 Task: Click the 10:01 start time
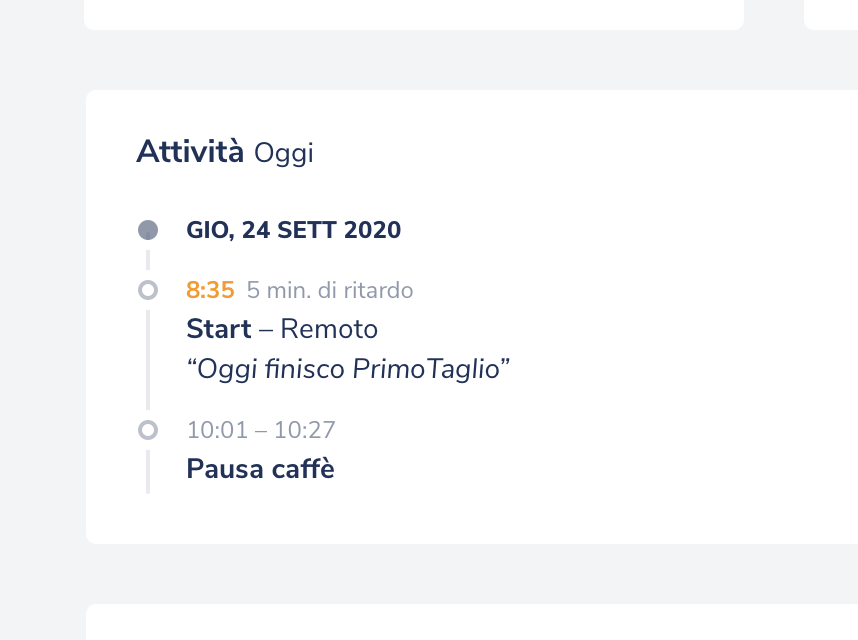pos(213,430)
